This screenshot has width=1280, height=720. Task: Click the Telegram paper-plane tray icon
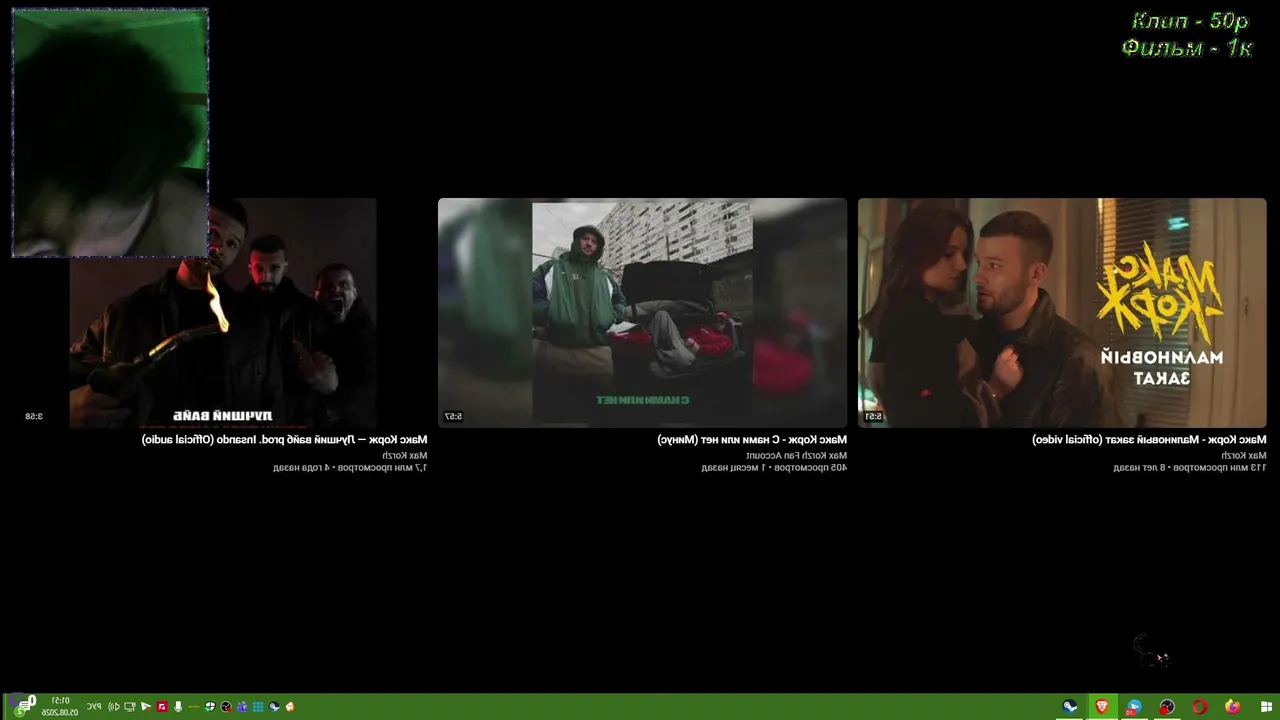point(146,707)
